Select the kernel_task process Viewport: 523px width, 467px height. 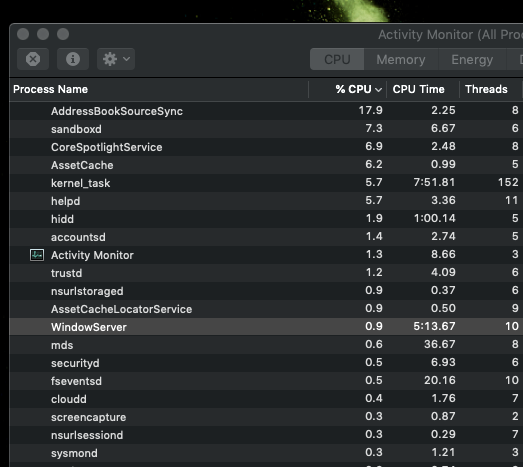pos(266,183)
